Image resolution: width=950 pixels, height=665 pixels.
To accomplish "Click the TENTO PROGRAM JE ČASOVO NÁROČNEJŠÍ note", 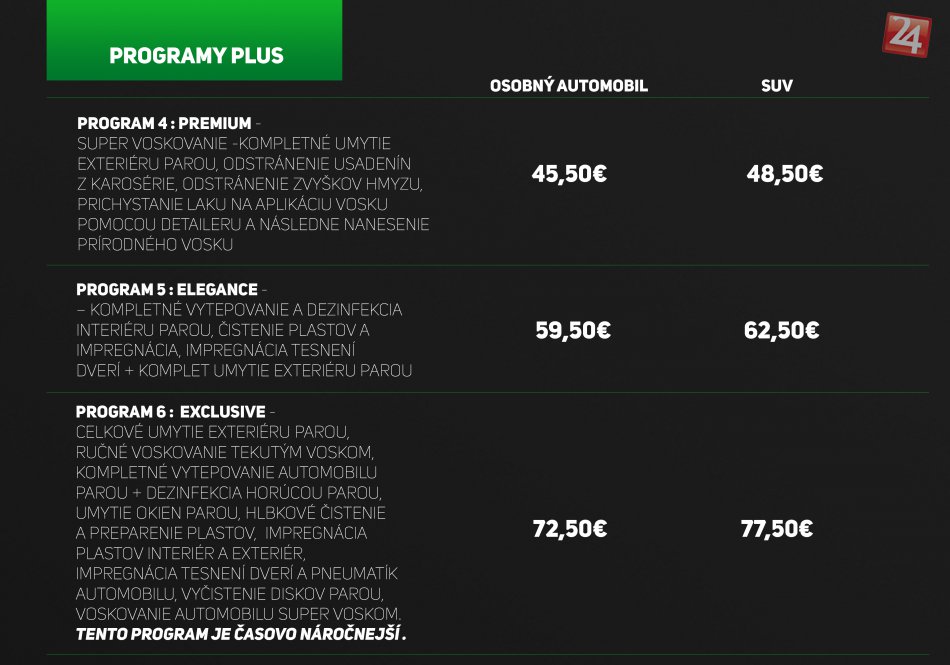I will [241, 634].
